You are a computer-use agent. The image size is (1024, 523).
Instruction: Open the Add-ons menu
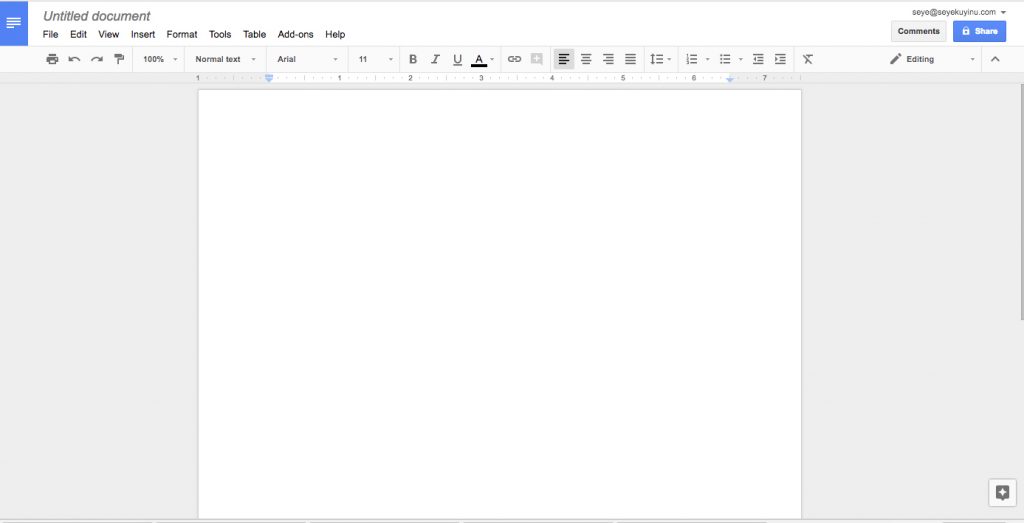[296, 35]
